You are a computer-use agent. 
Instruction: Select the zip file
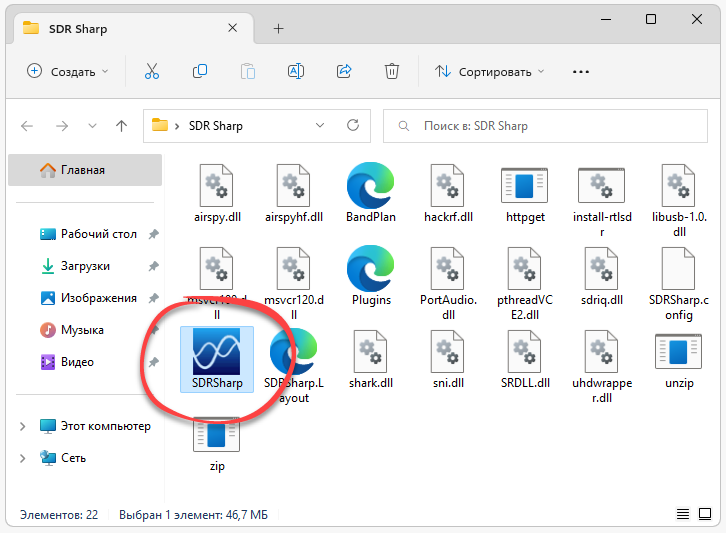coord(217,445)
